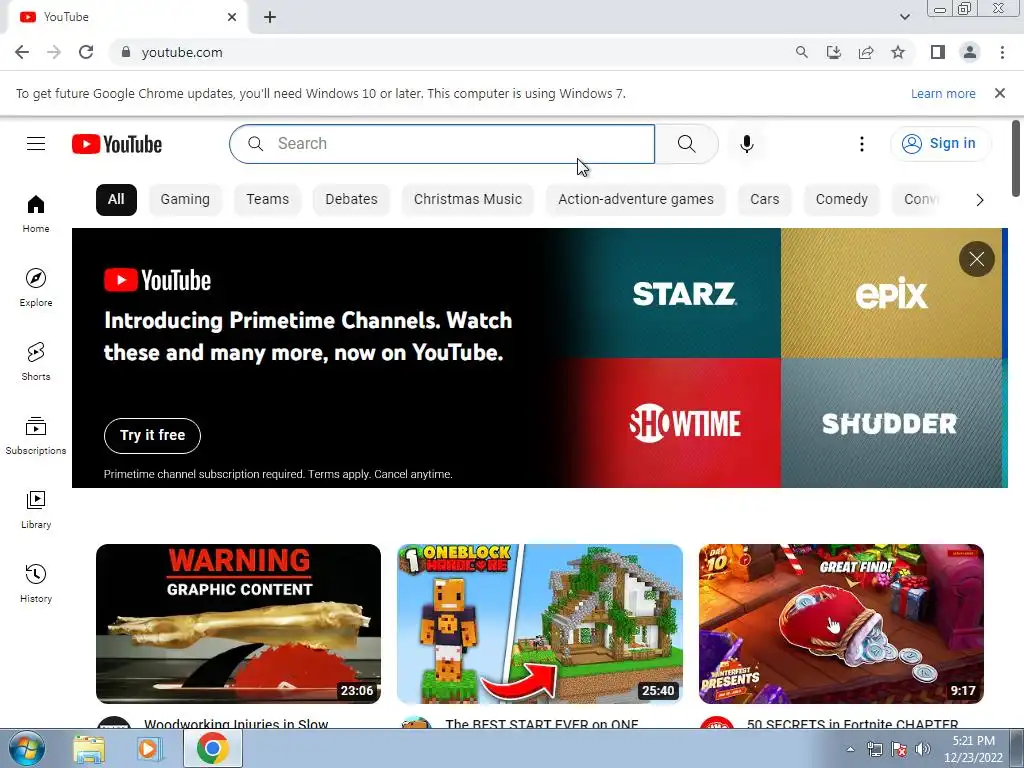This screenshot has height=768, width=1024.
Task: Click the Action Center flag tray icon
Action: pos(899,749)
